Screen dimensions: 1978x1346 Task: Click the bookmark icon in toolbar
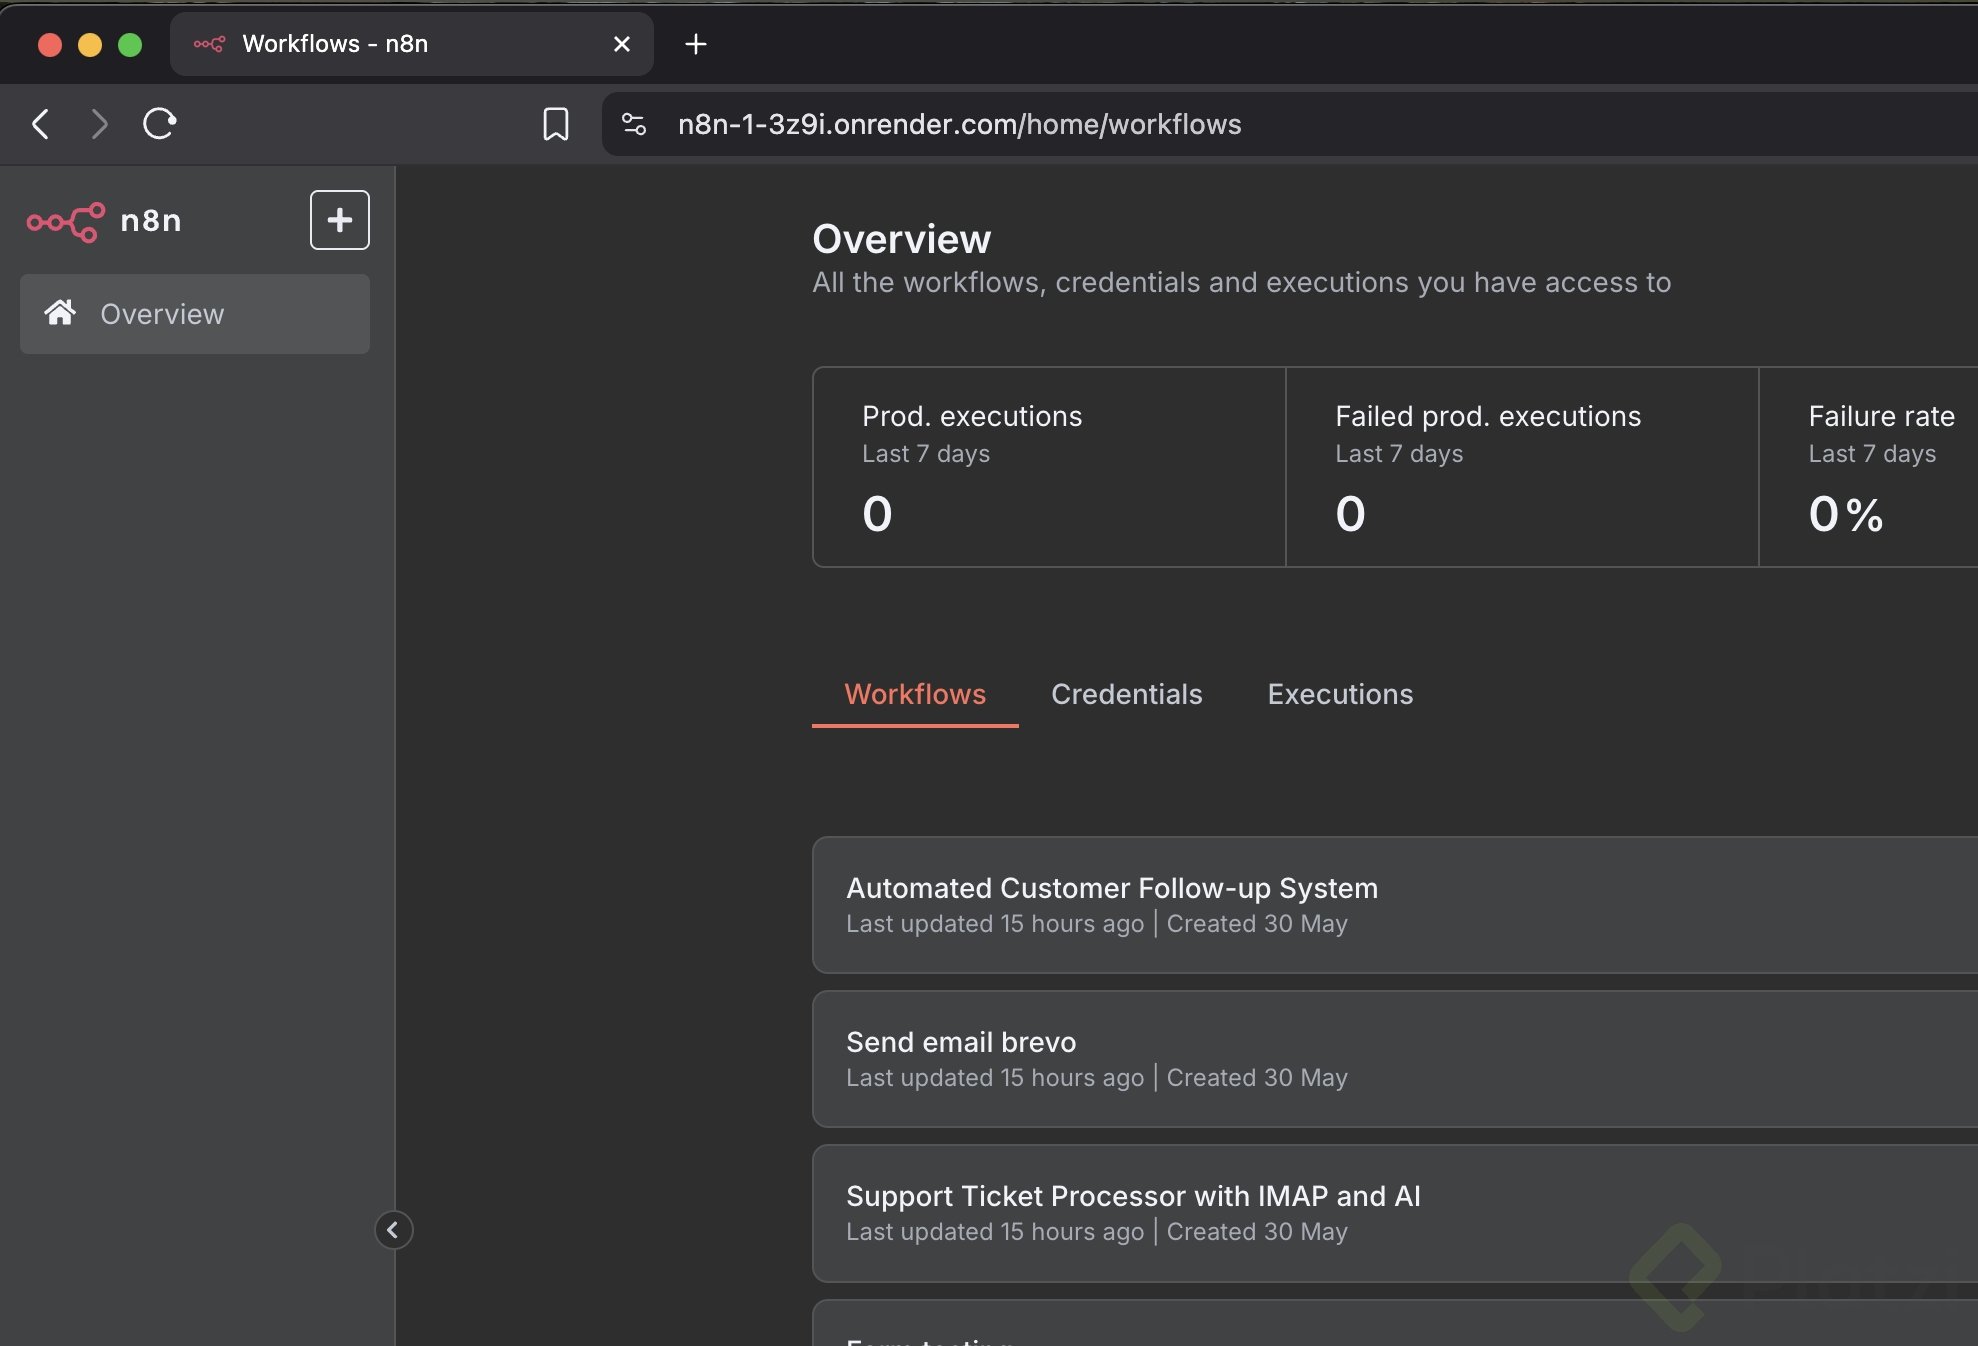coord(555,124)
